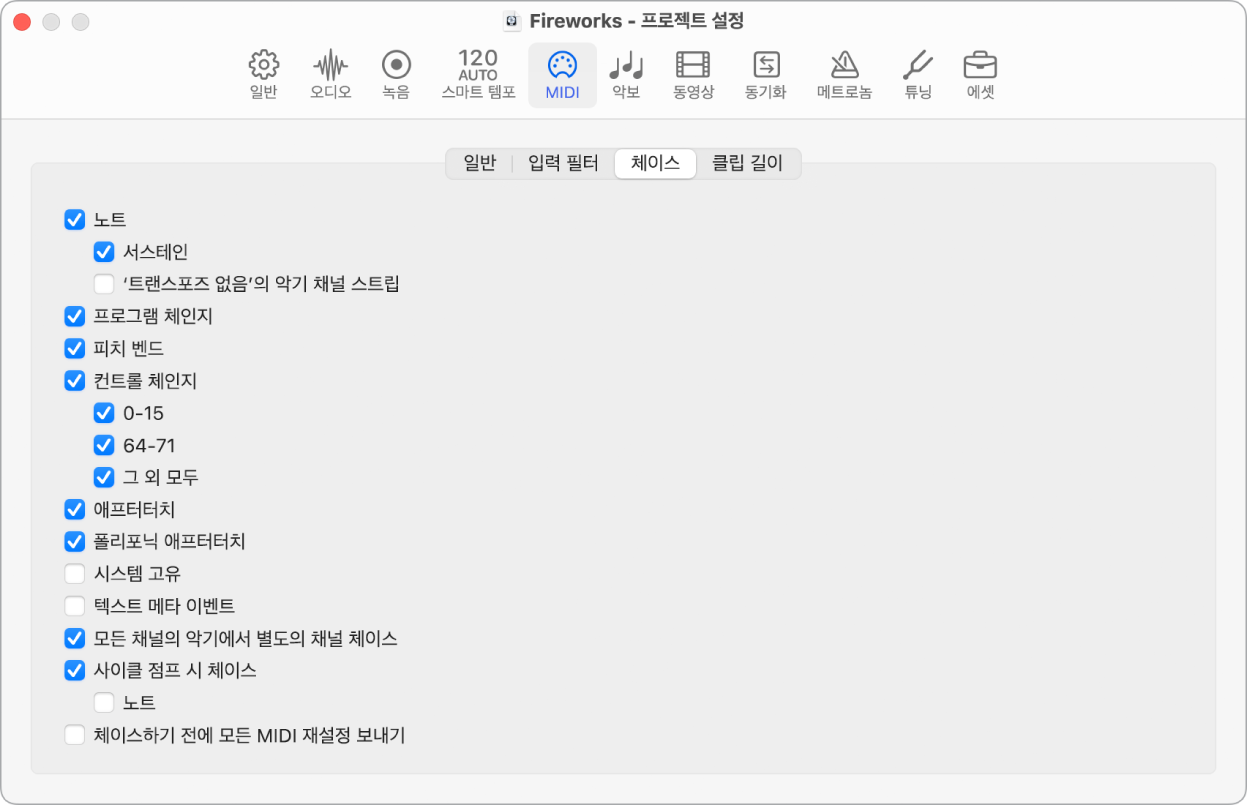Enable the 텍스트 메타 이벤트 checkbox
The height and width of the screenshot is (806, 1248).
pyautogui.click(x=74, y=606)
